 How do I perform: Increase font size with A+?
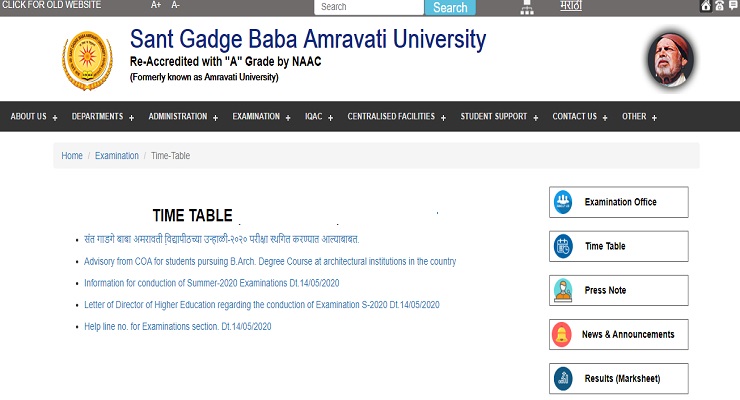[156, 5]
